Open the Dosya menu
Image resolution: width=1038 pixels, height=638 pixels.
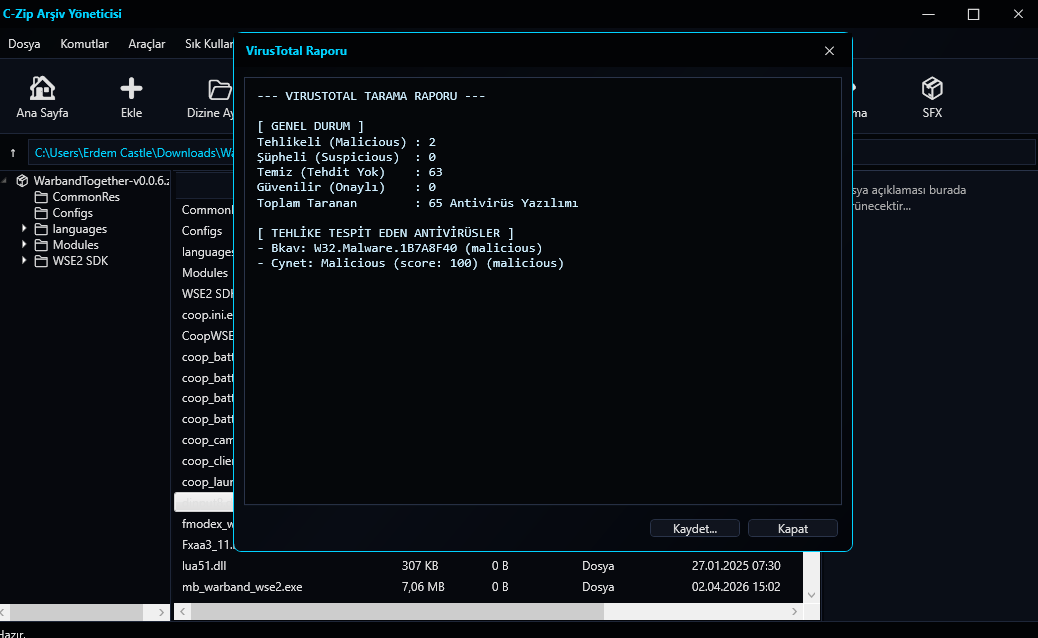click(x=24, y=44)
